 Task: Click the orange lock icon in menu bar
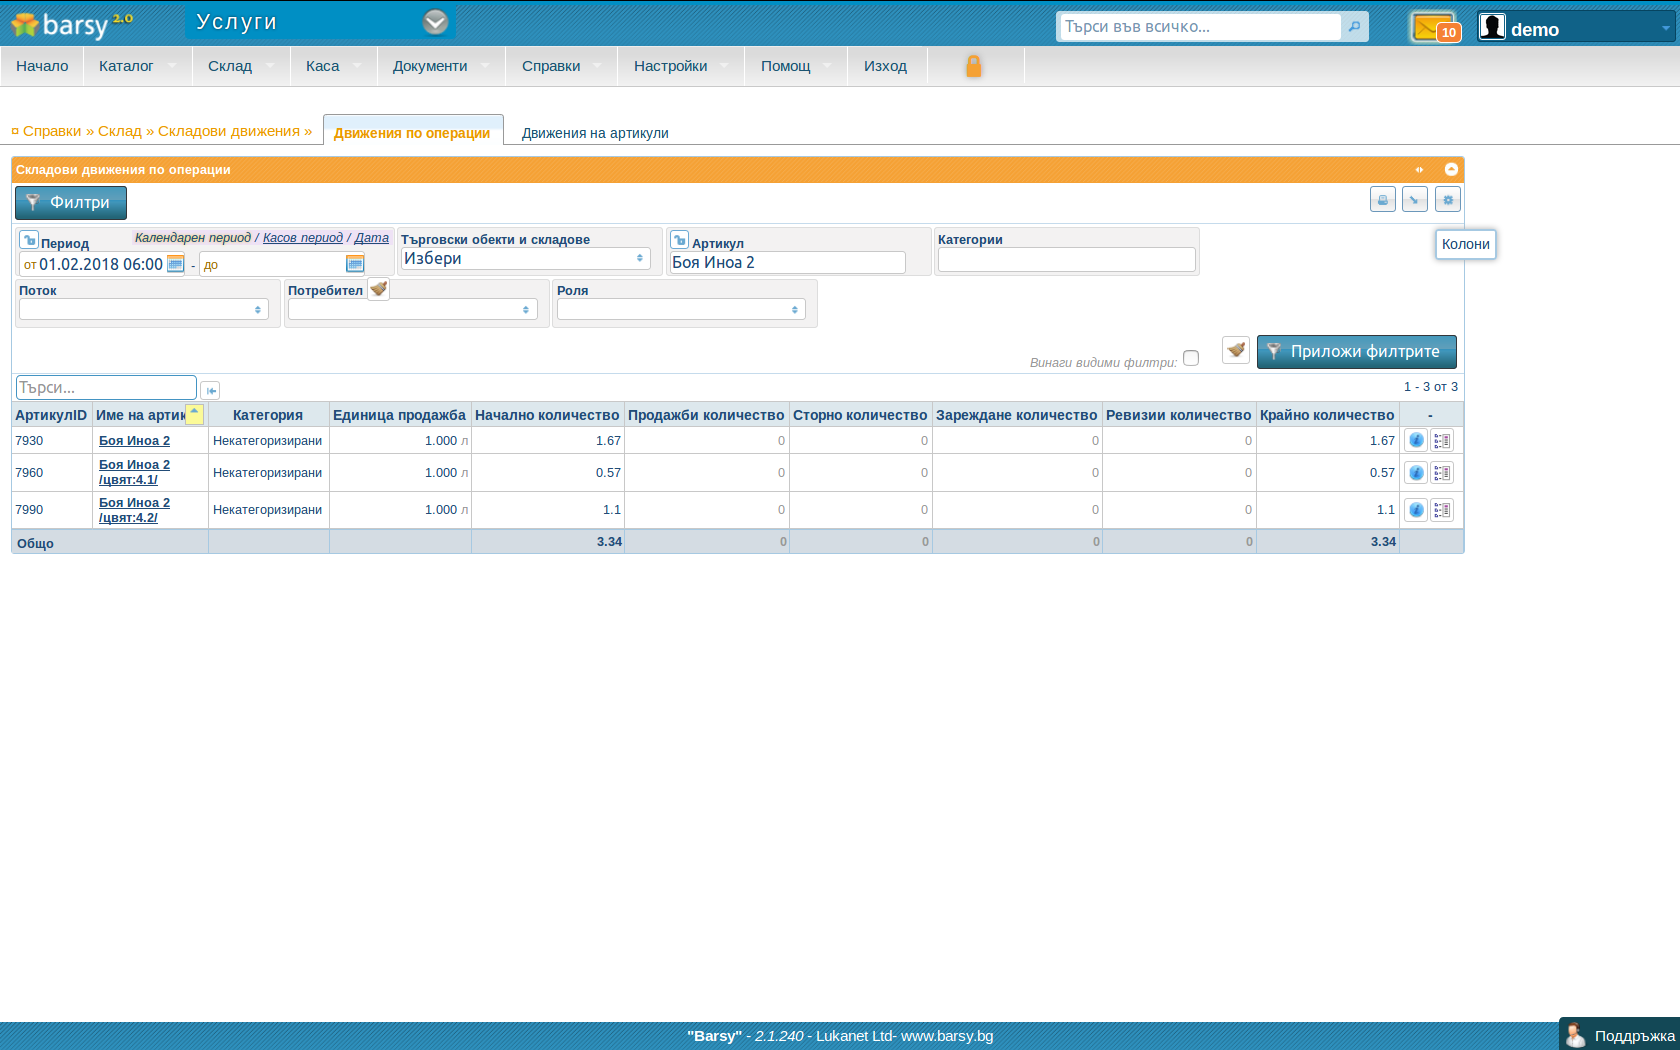[974, 66]
